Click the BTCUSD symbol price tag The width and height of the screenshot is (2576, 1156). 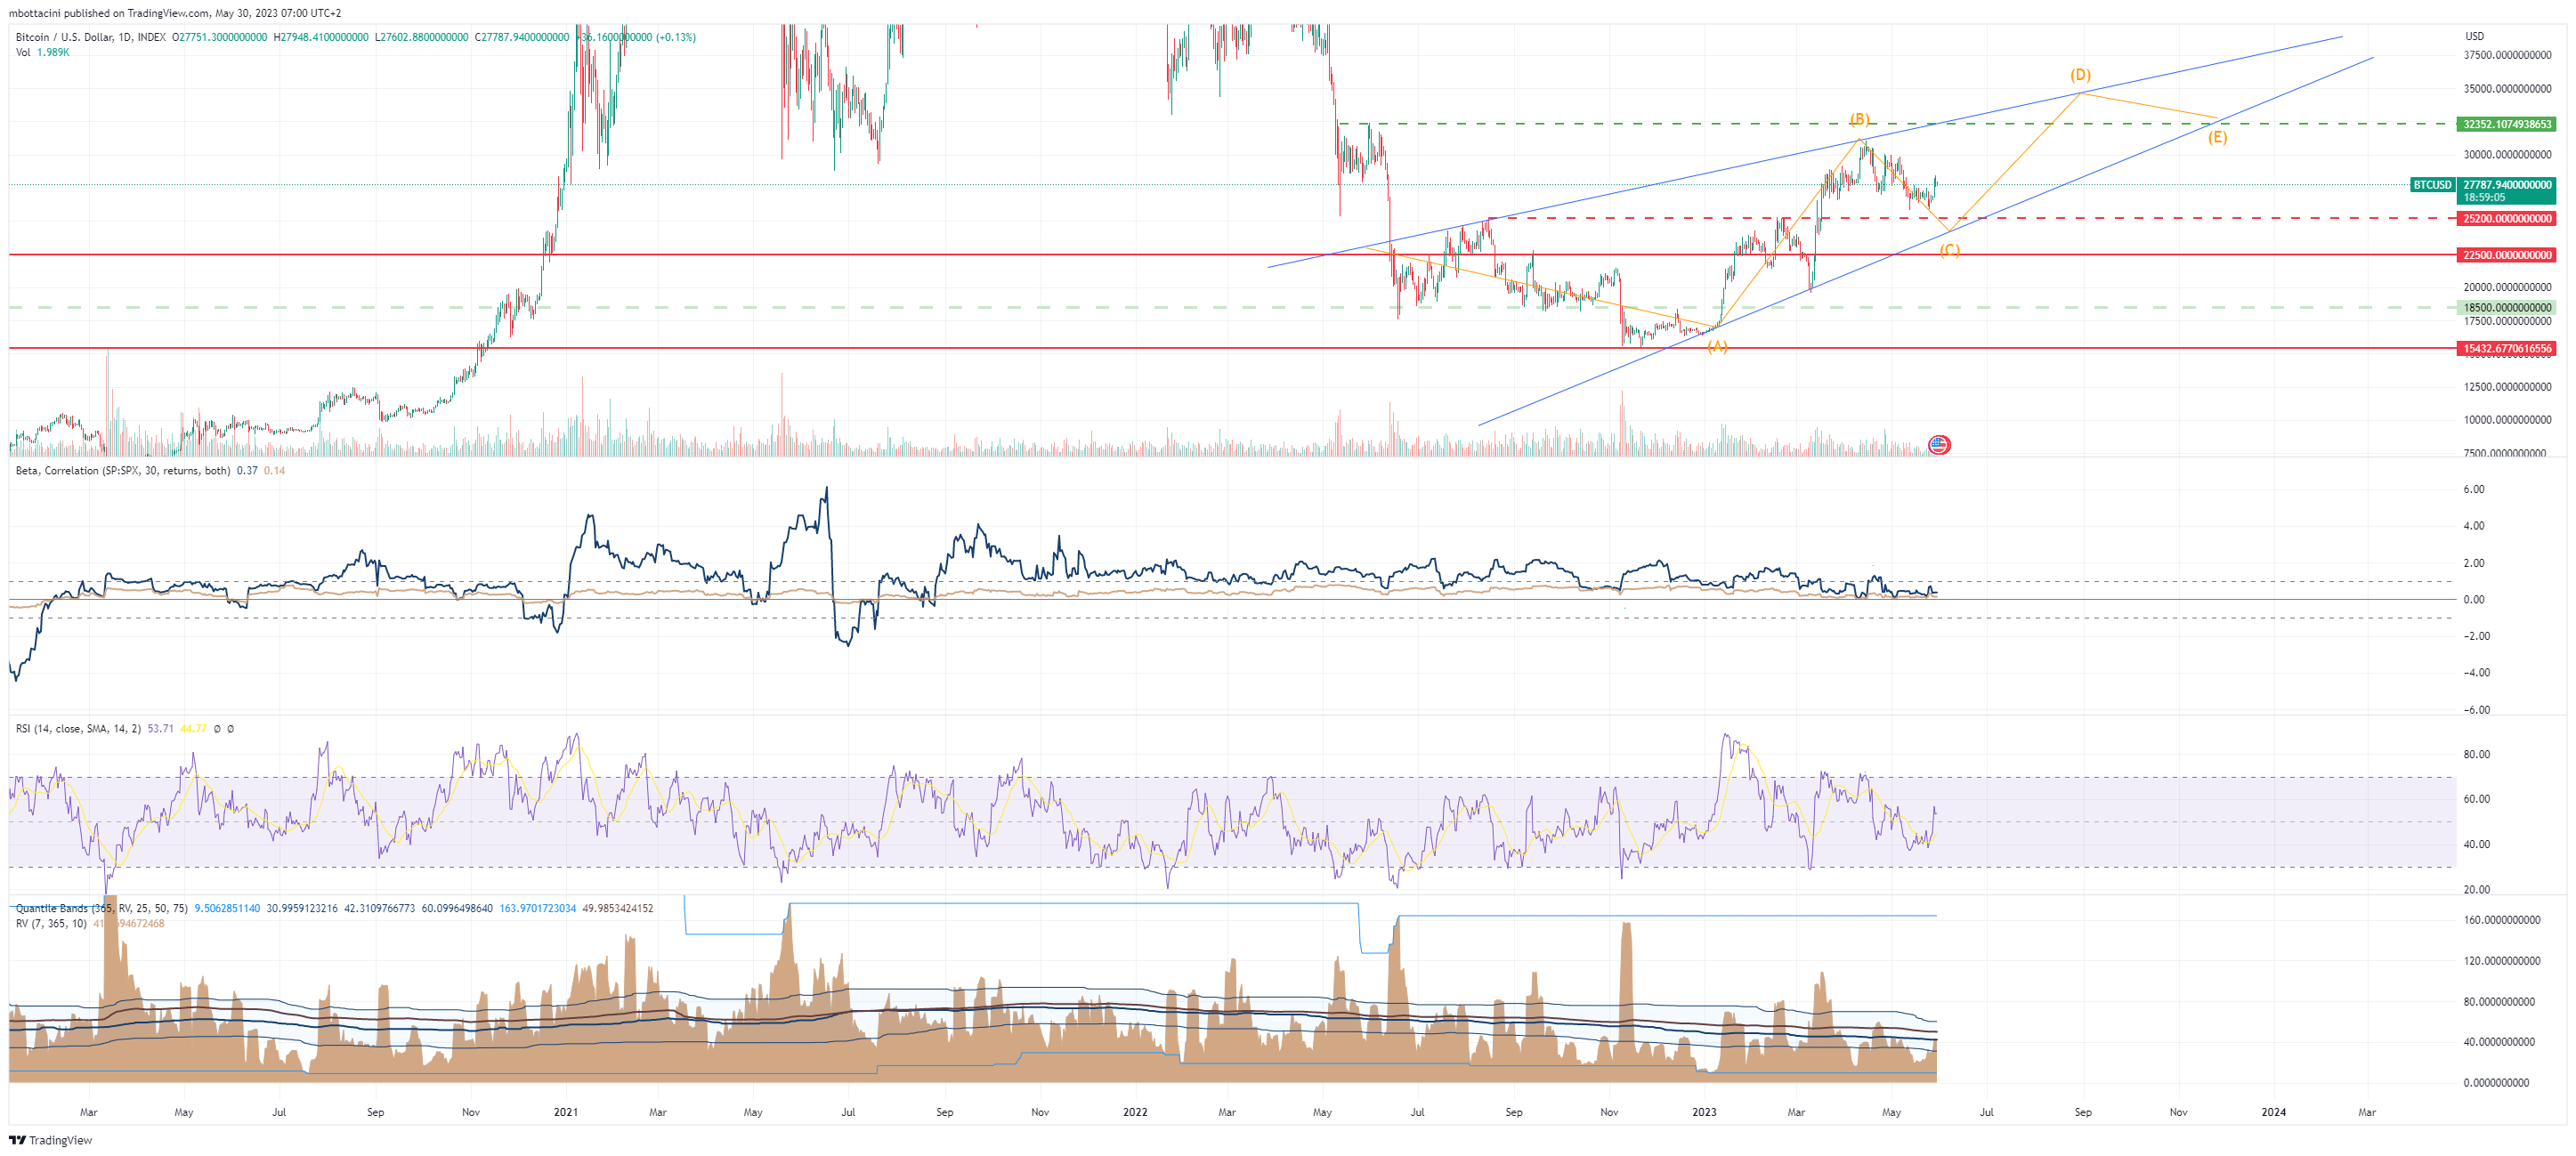point(2431,185)
